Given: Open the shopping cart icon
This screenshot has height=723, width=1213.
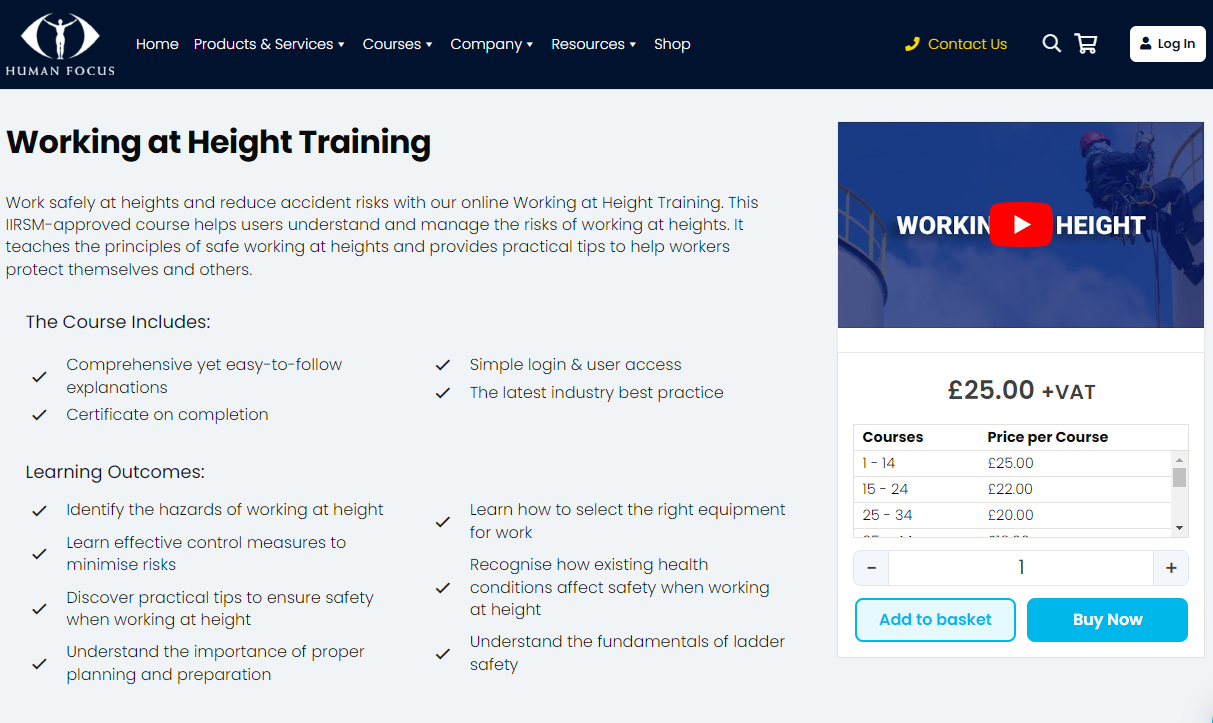Looking at the screenshot, I should pos(1085,44).
